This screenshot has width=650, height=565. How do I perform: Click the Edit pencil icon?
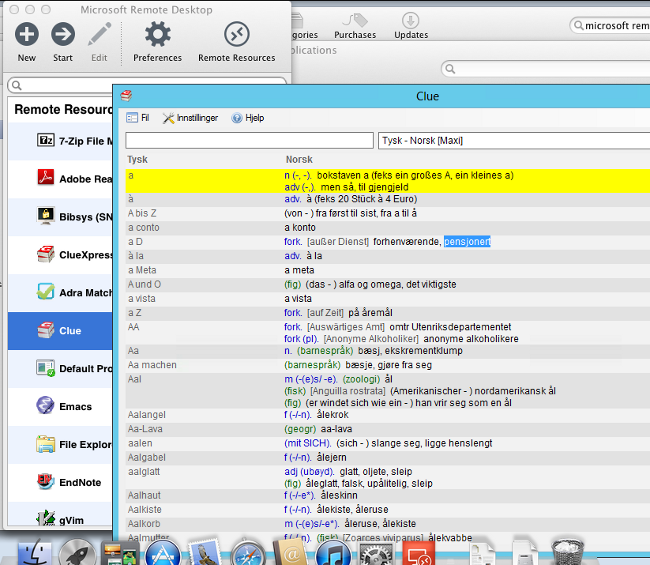[x=99, y=34]
